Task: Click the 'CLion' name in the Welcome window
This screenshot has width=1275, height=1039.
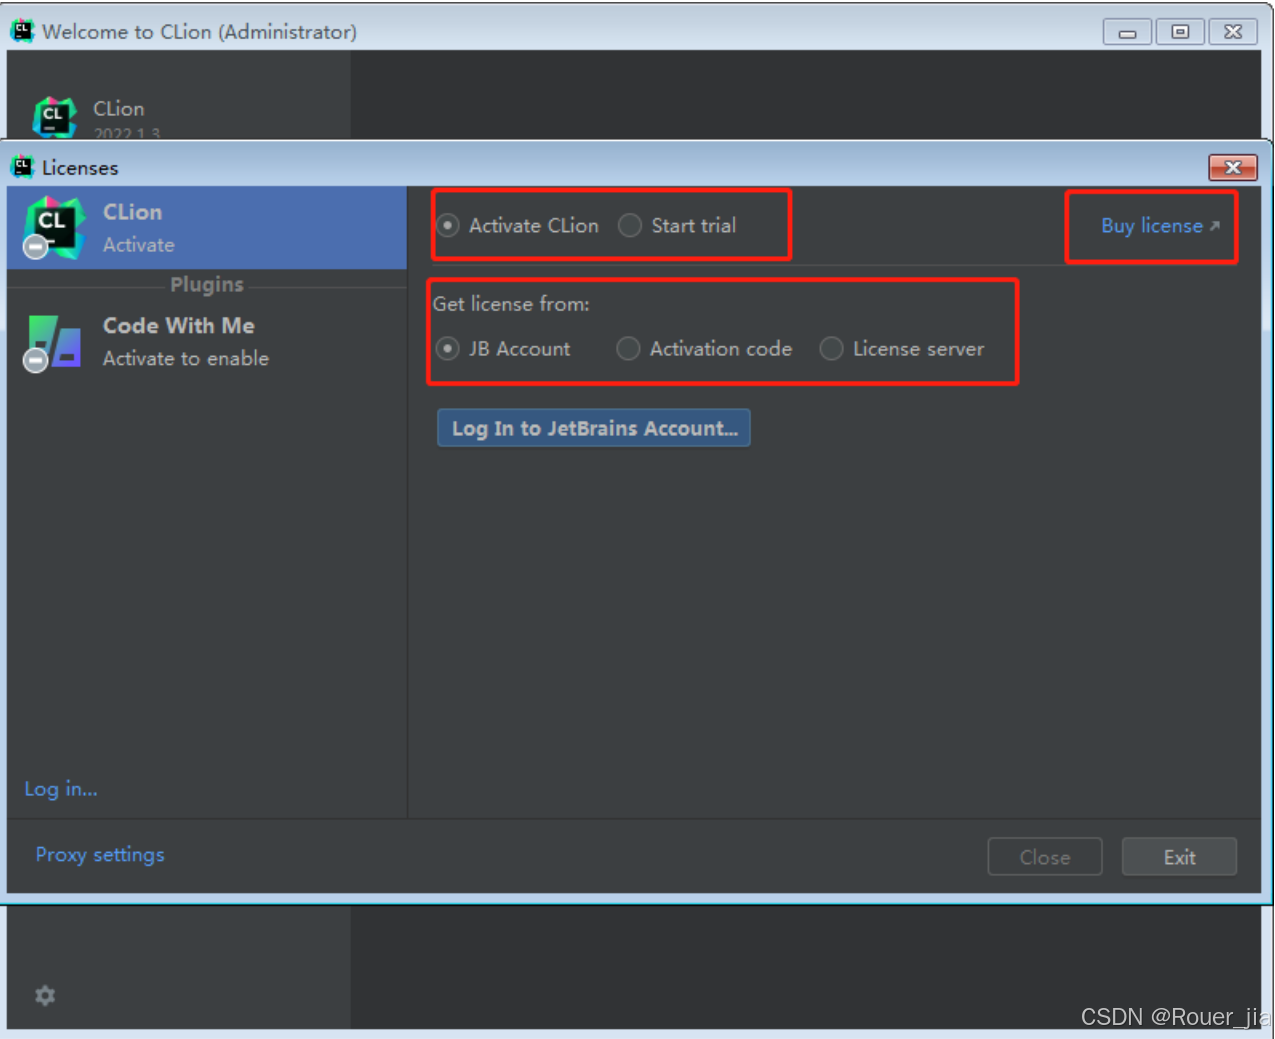Action: pyautogui.click(x=119, y=109)
